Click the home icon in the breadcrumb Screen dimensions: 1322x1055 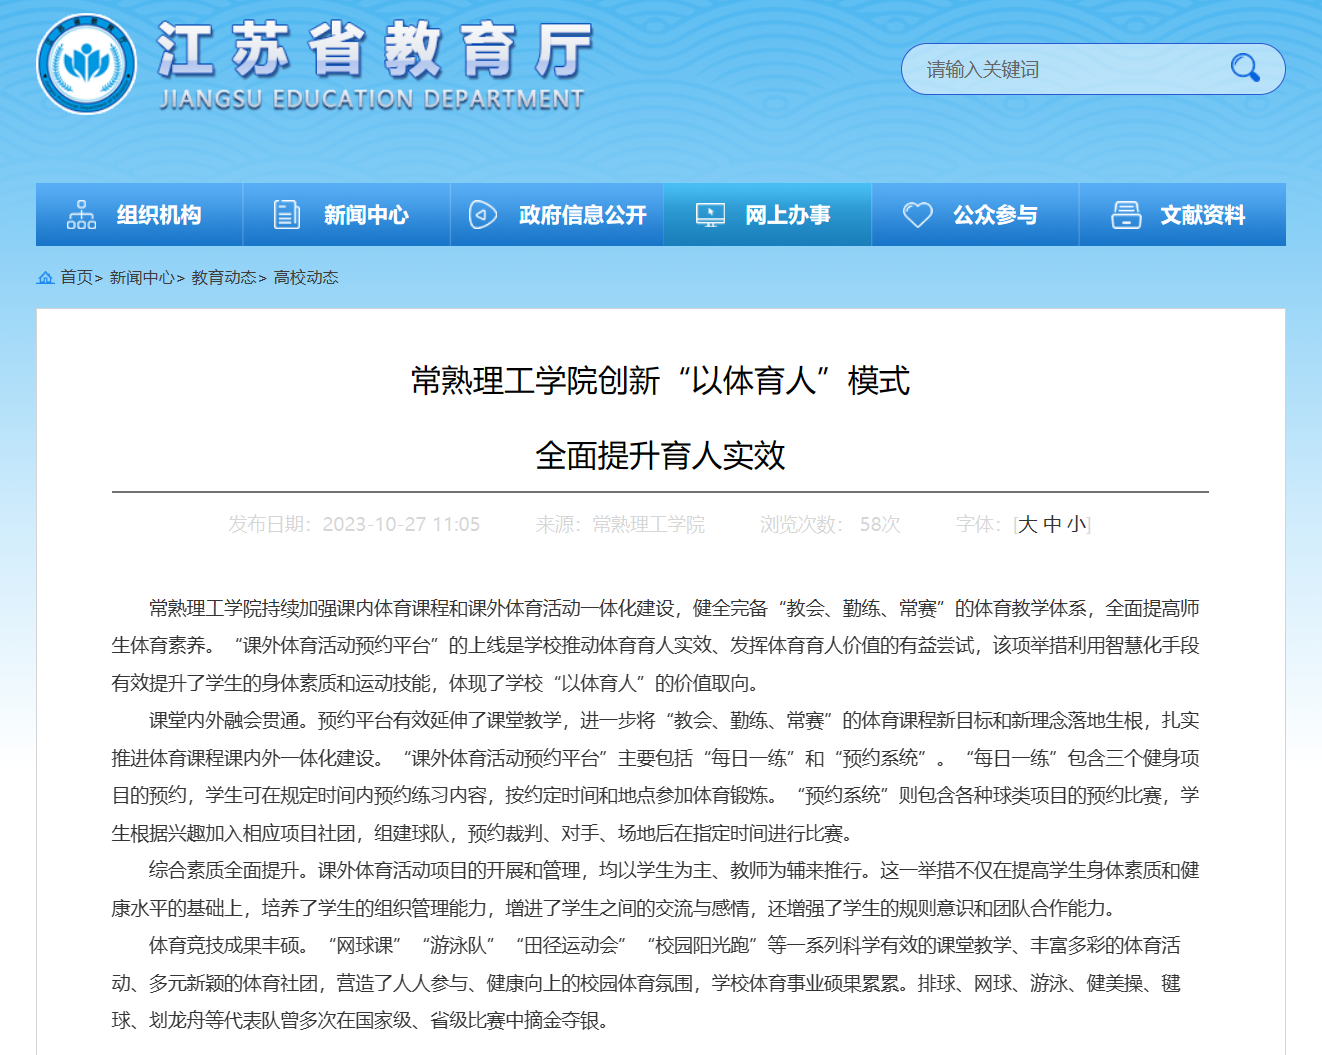coord(45,278)
